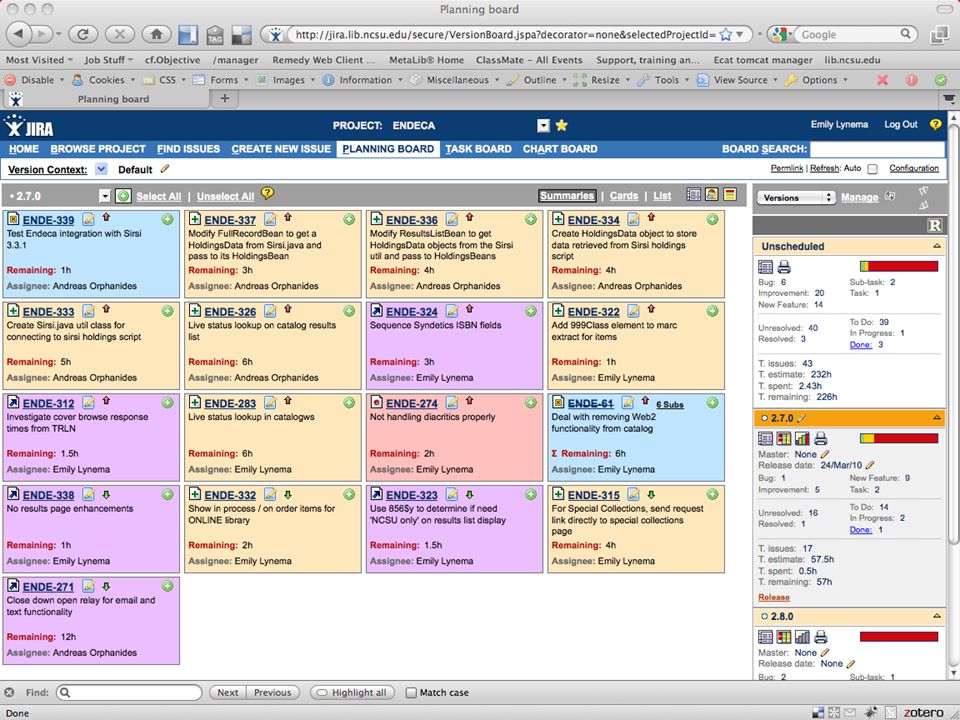Click the browser Back arrow button
The image size is (960, 720).
point(20,34)
